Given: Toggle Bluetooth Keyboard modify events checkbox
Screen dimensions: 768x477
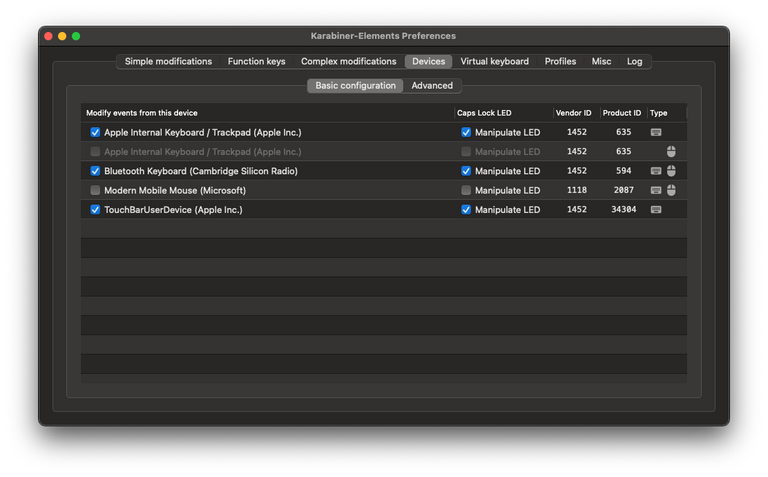Looking at the screenshot, I should pyautogui.click(x=95, y=171).
